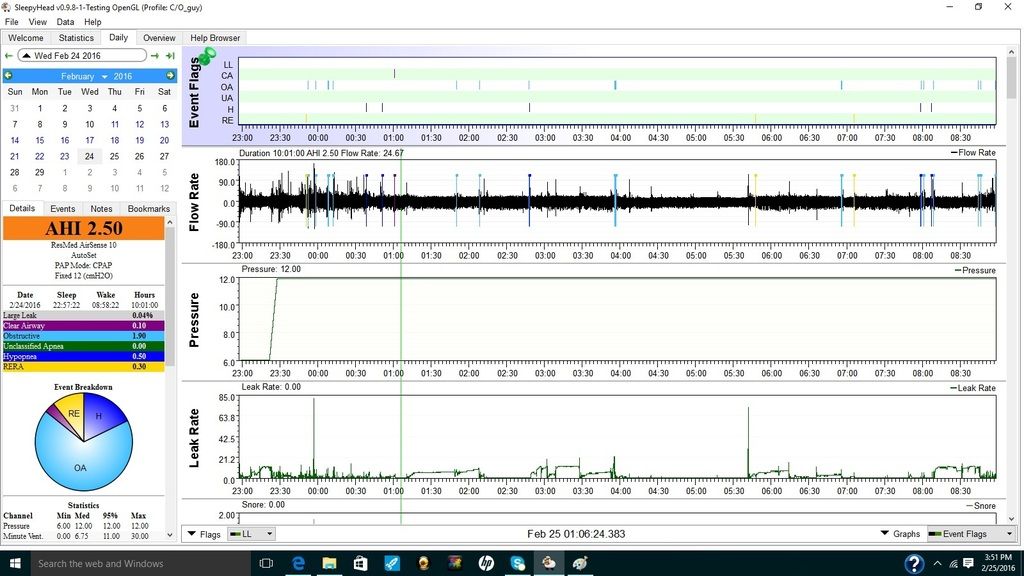Select the SleepyHead sheep taskbar icon

click(x=549, y=563)
